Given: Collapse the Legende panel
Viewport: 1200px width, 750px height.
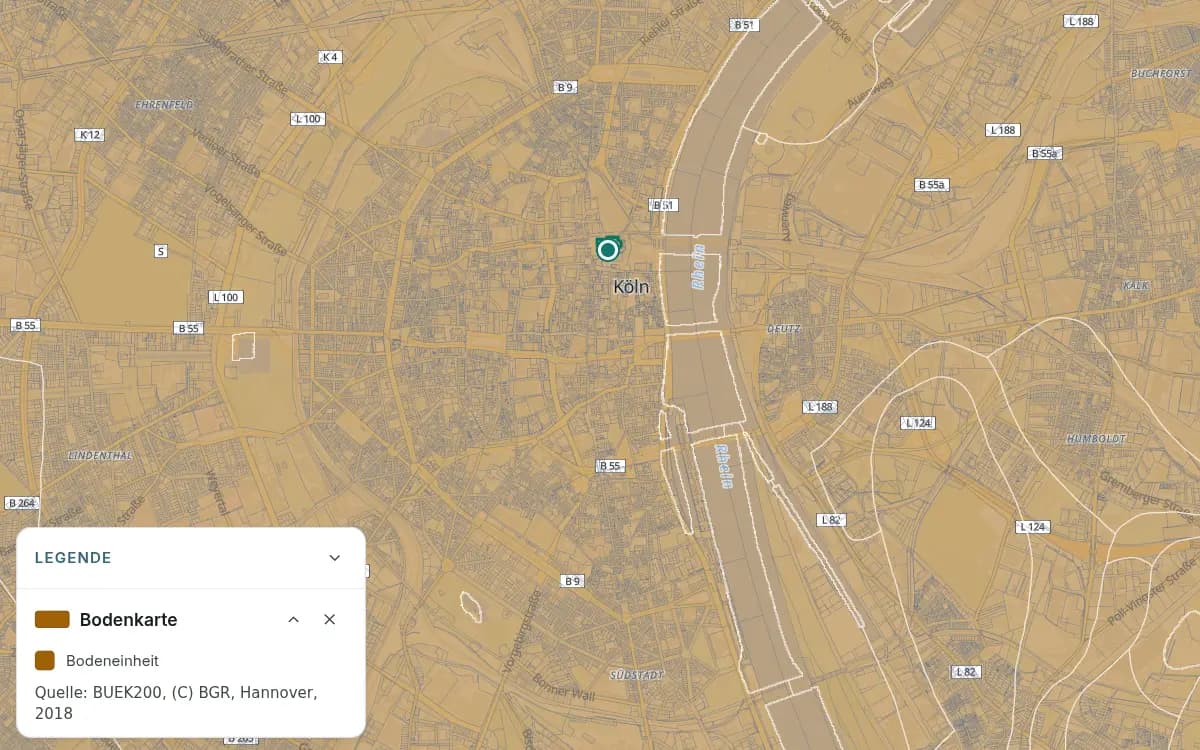Looking at the screenshot, I should click(x=335, y=558).
